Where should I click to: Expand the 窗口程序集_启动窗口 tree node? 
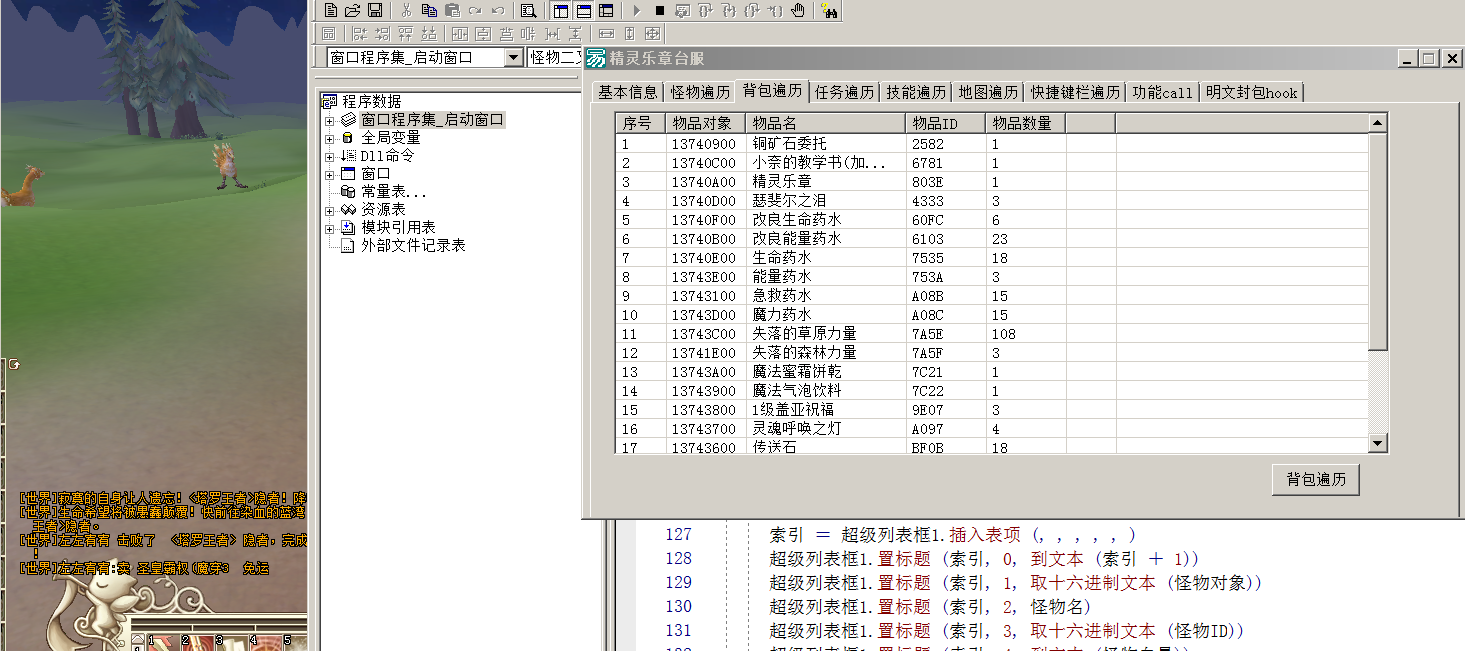[x=329, y=120]
